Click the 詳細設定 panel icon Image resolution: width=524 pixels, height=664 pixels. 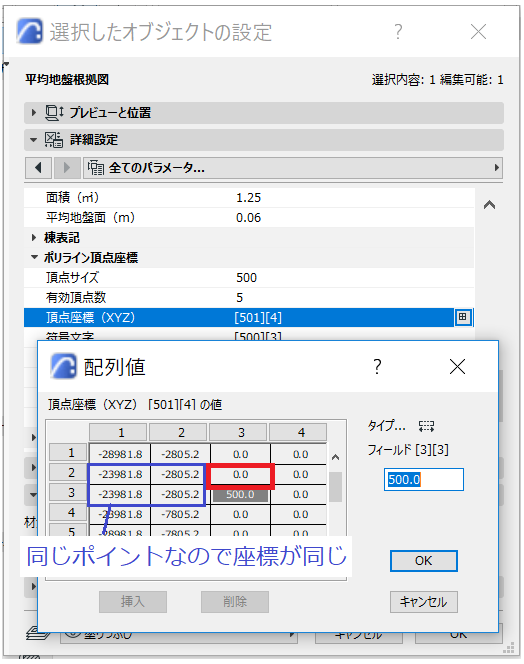pyautogui.click(x=54, y=140)
